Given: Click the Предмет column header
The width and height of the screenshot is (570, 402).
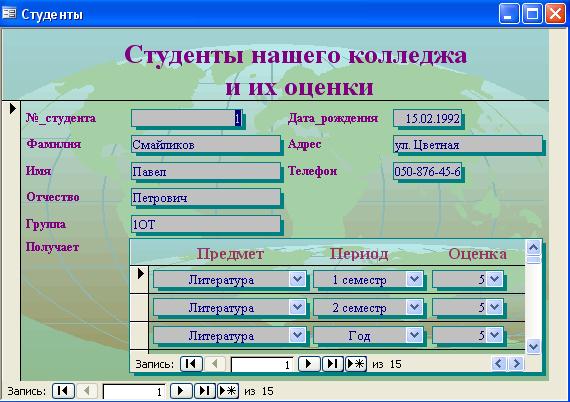Looking at the screenshot, I should (230, 254).
